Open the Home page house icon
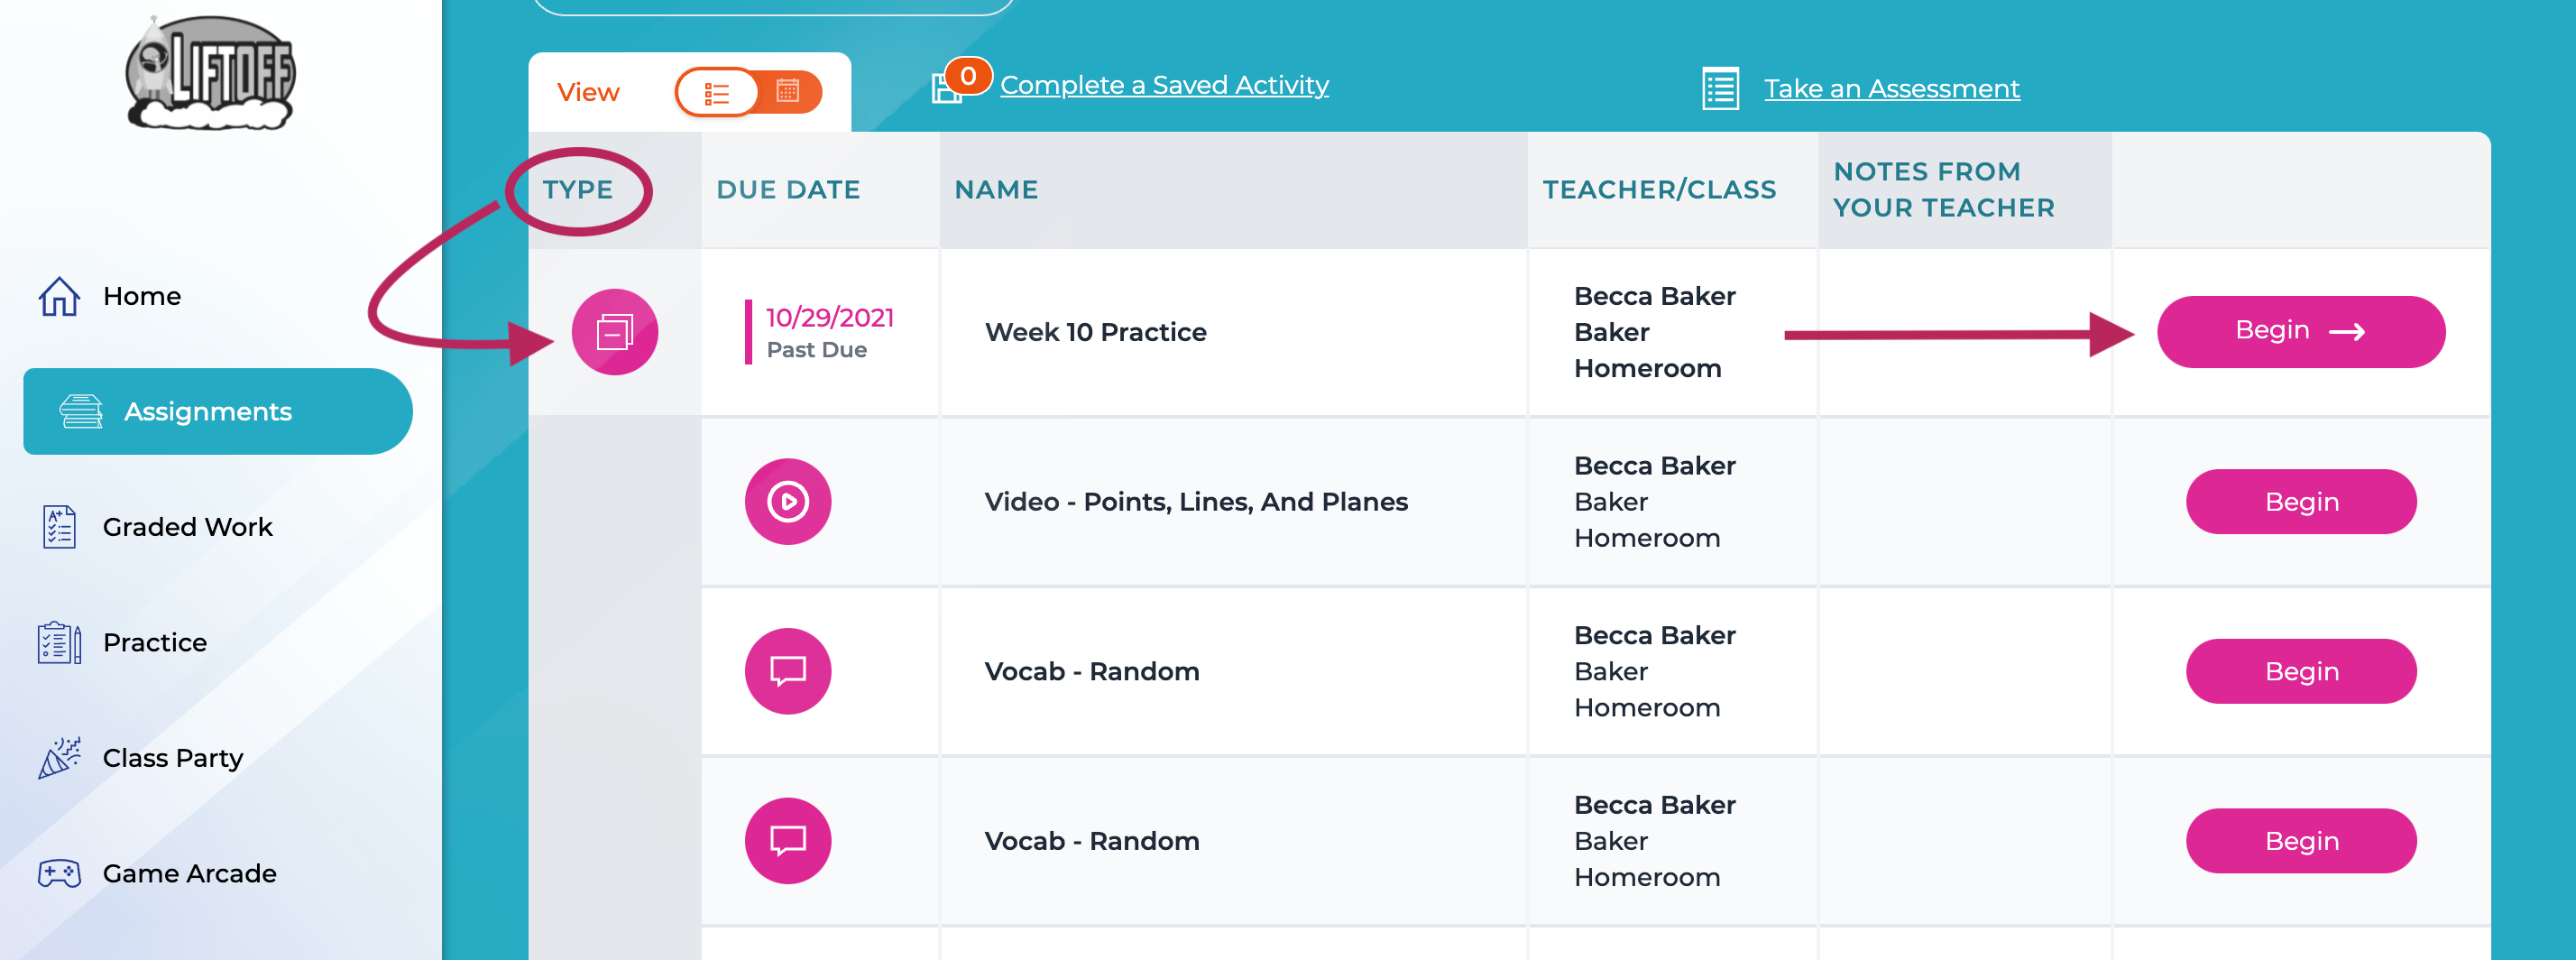The height and width of the screenshot is (960, 2576). point(59,296)
